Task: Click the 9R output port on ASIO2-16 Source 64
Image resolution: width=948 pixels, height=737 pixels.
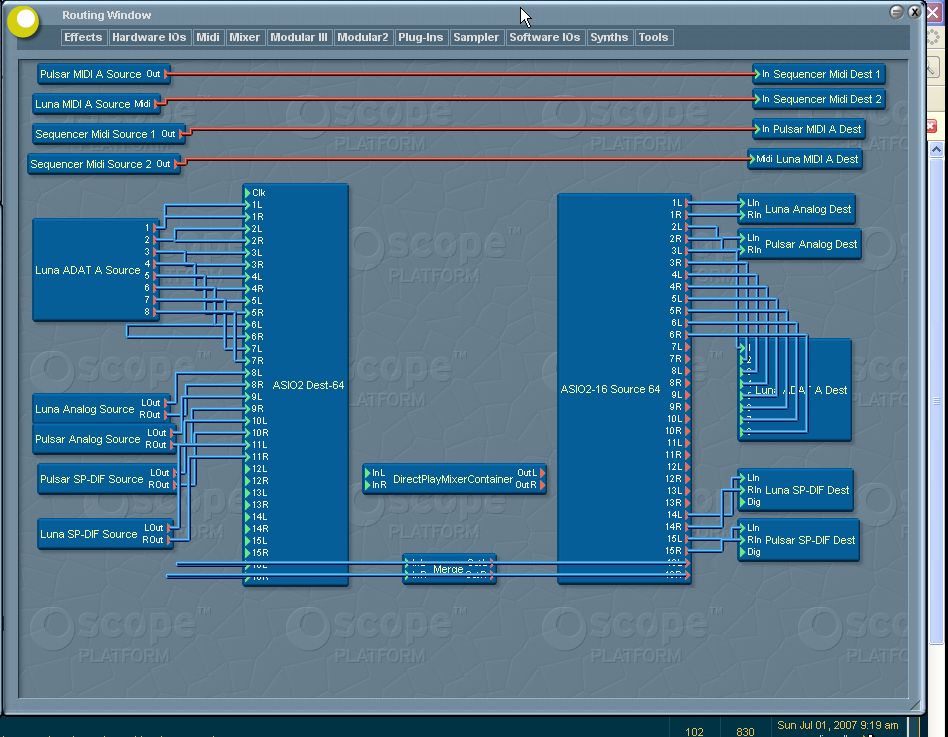Action: pos(687,407)
